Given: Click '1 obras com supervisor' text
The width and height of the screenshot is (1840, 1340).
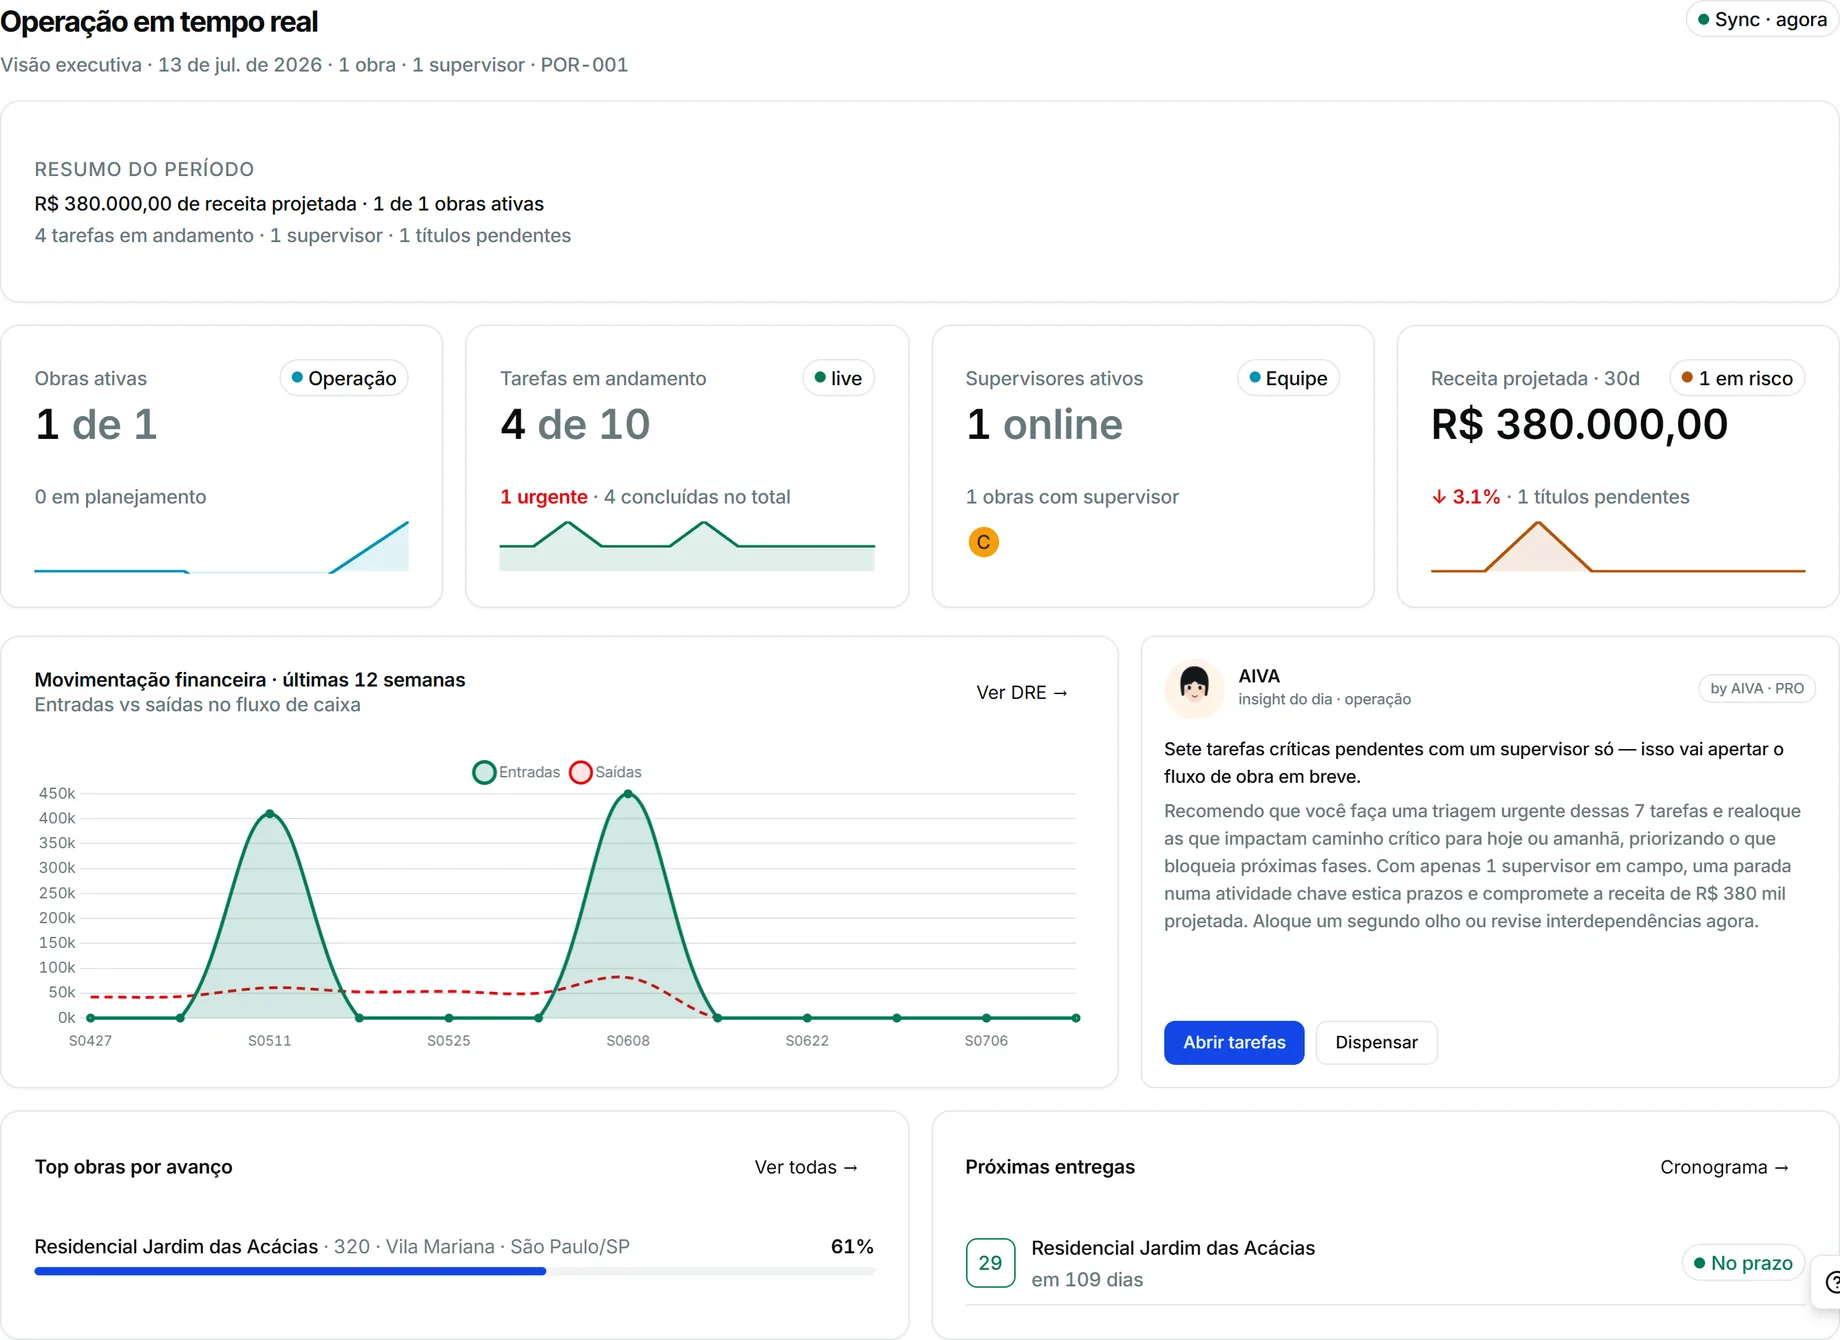Looking at the screenshot, I should pyautogui.click(x=1072, y=497).
